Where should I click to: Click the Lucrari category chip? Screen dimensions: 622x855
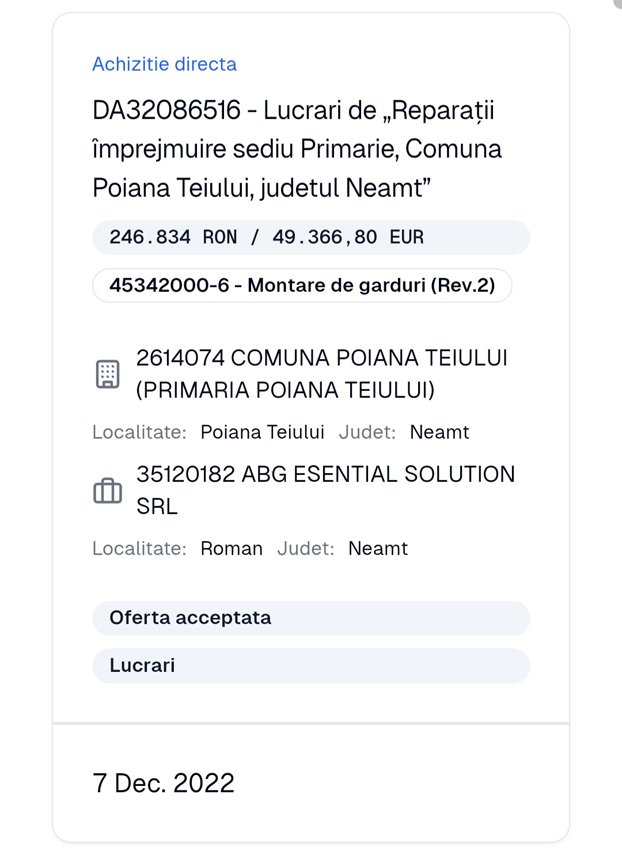[x=141, y=665]
